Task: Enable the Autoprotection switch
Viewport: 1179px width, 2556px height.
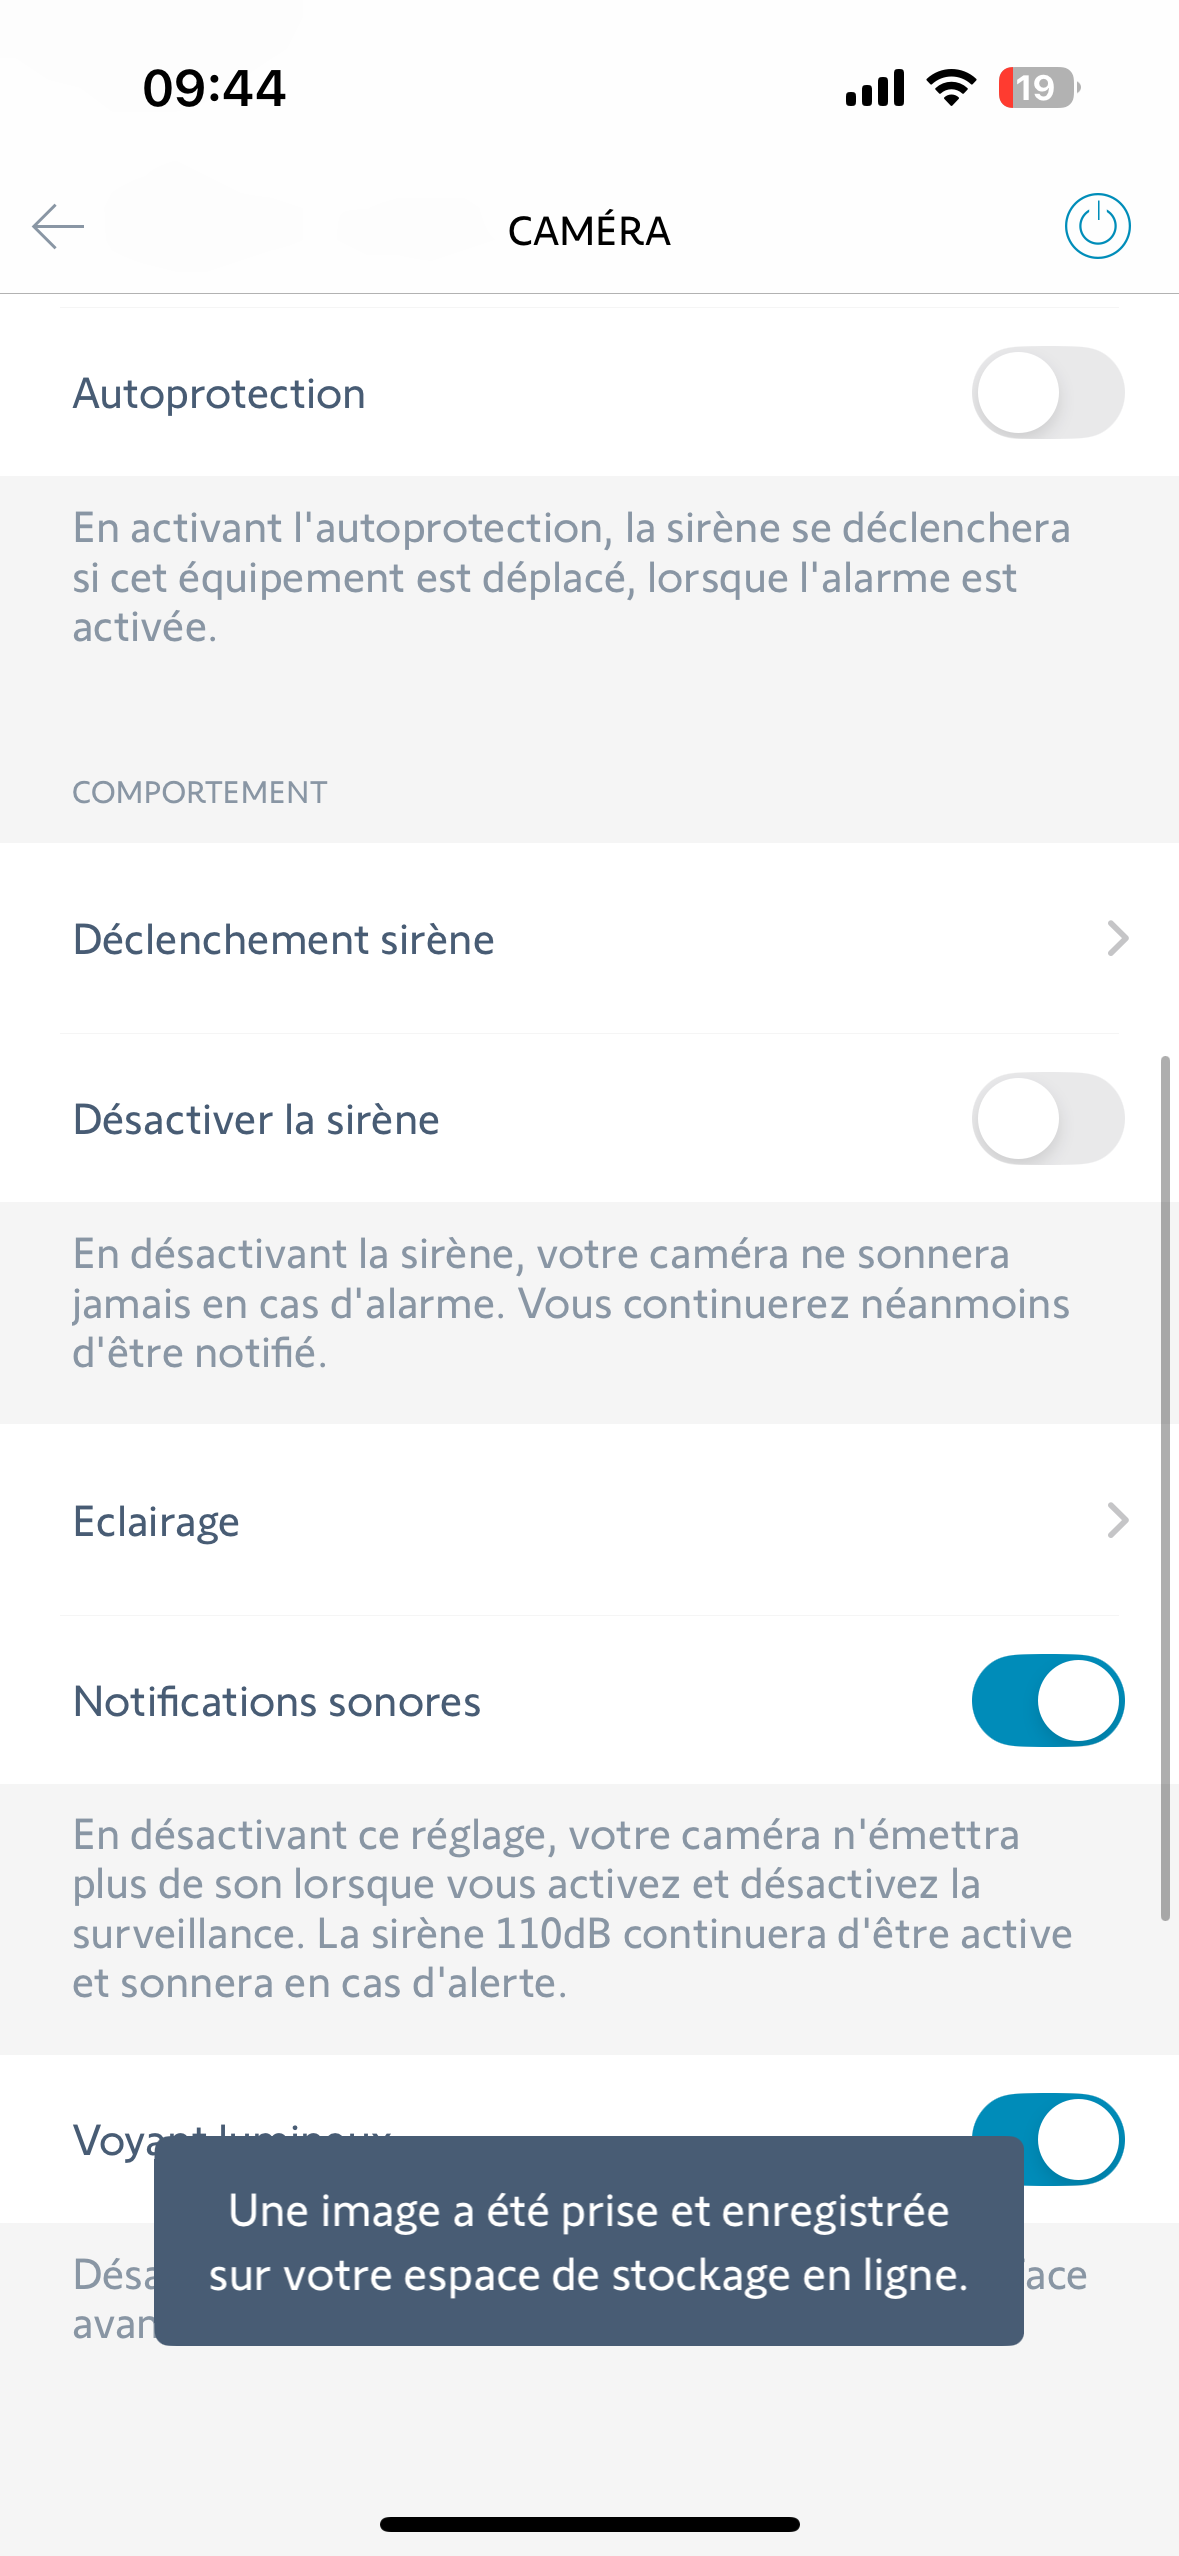Action: tap(1047, 393)
